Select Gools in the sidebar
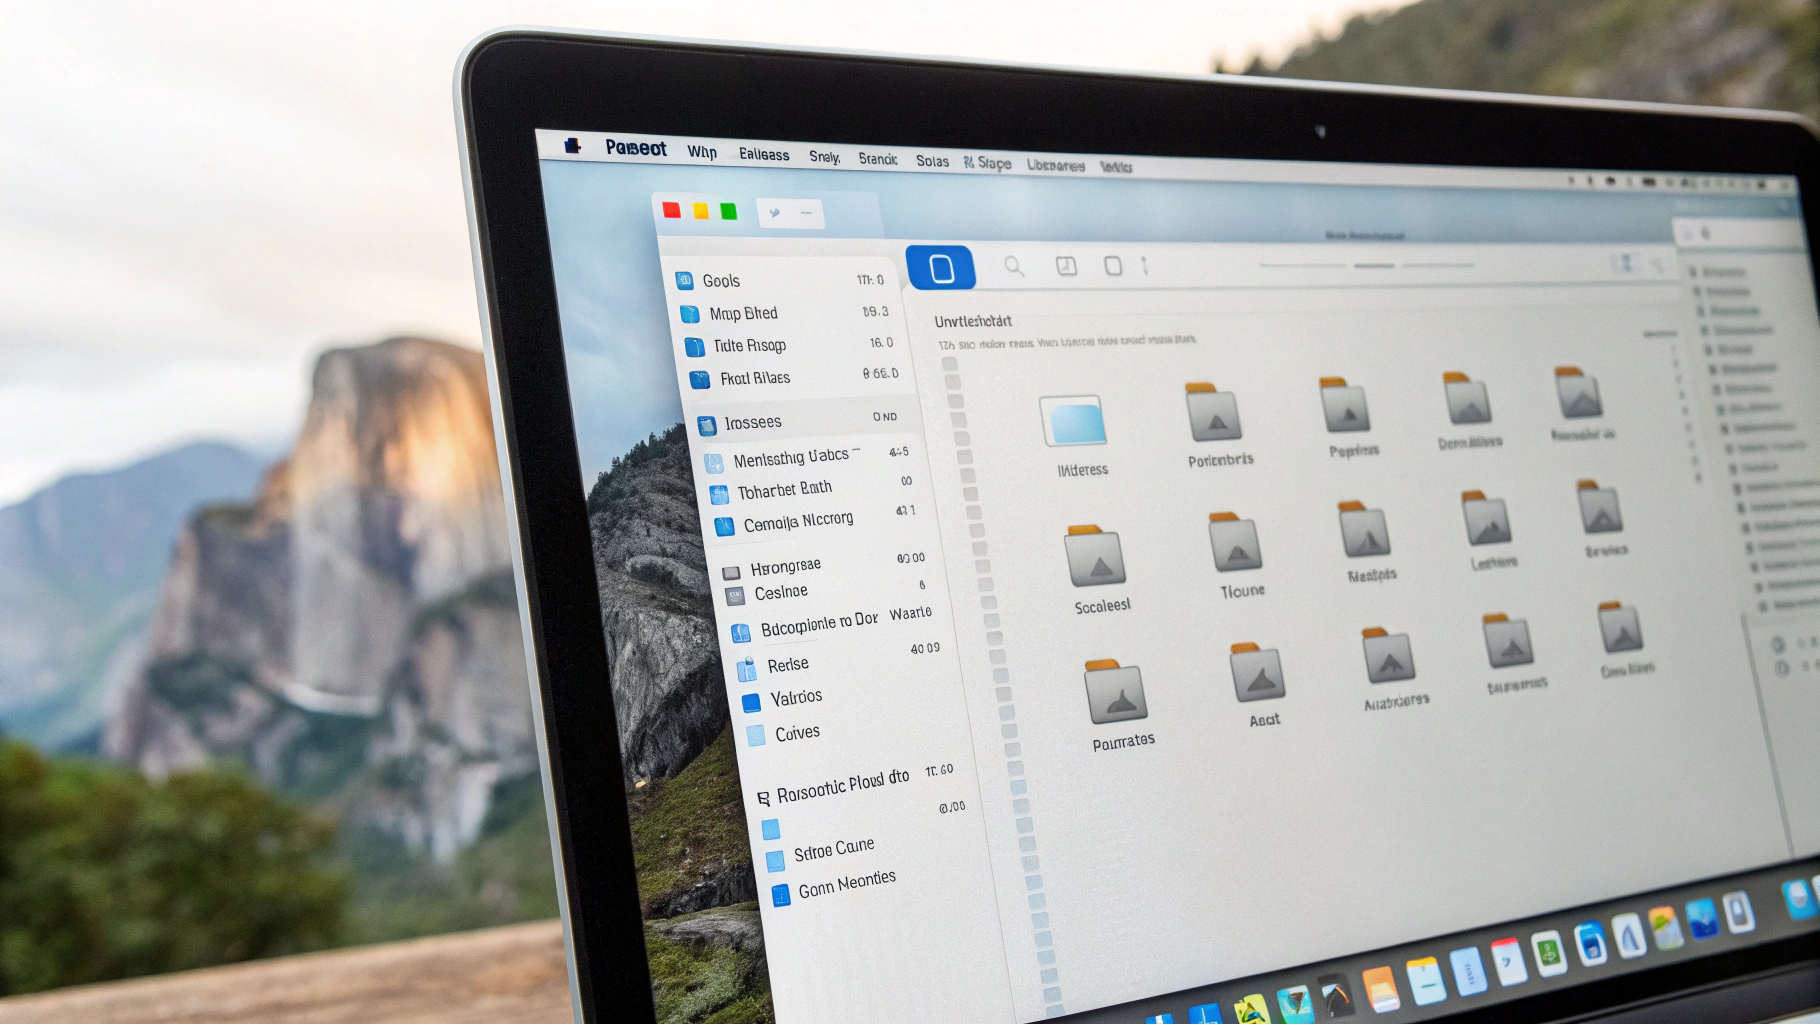Viewport: 1820px width, 1024px height. tap(721, 281)
